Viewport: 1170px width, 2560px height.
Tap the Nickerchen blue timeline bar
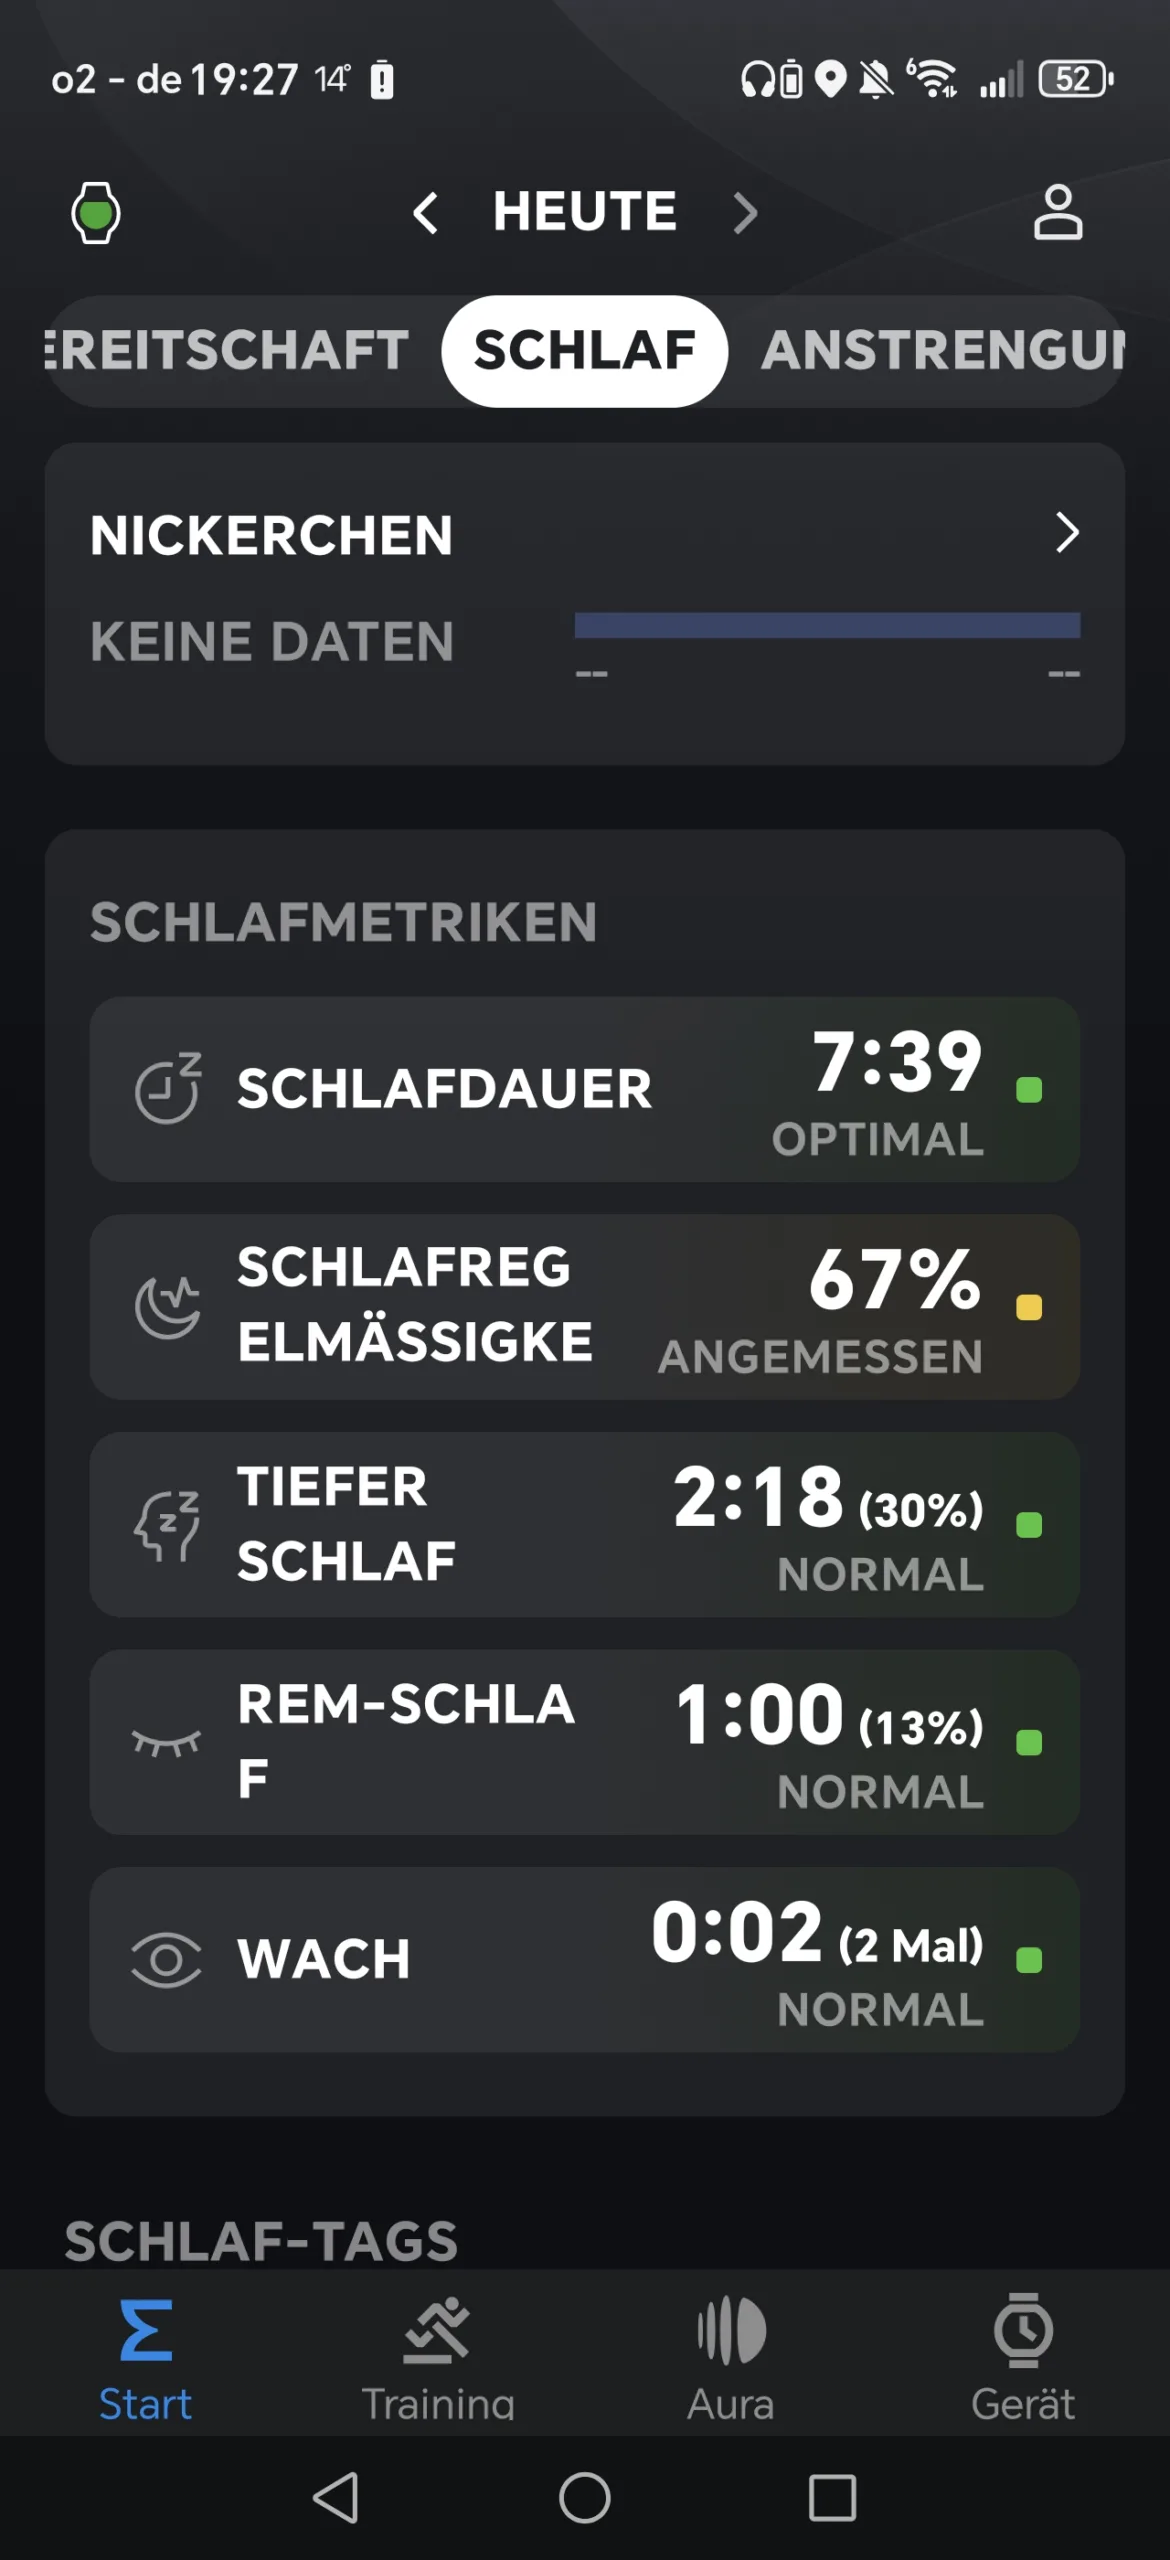827,626
